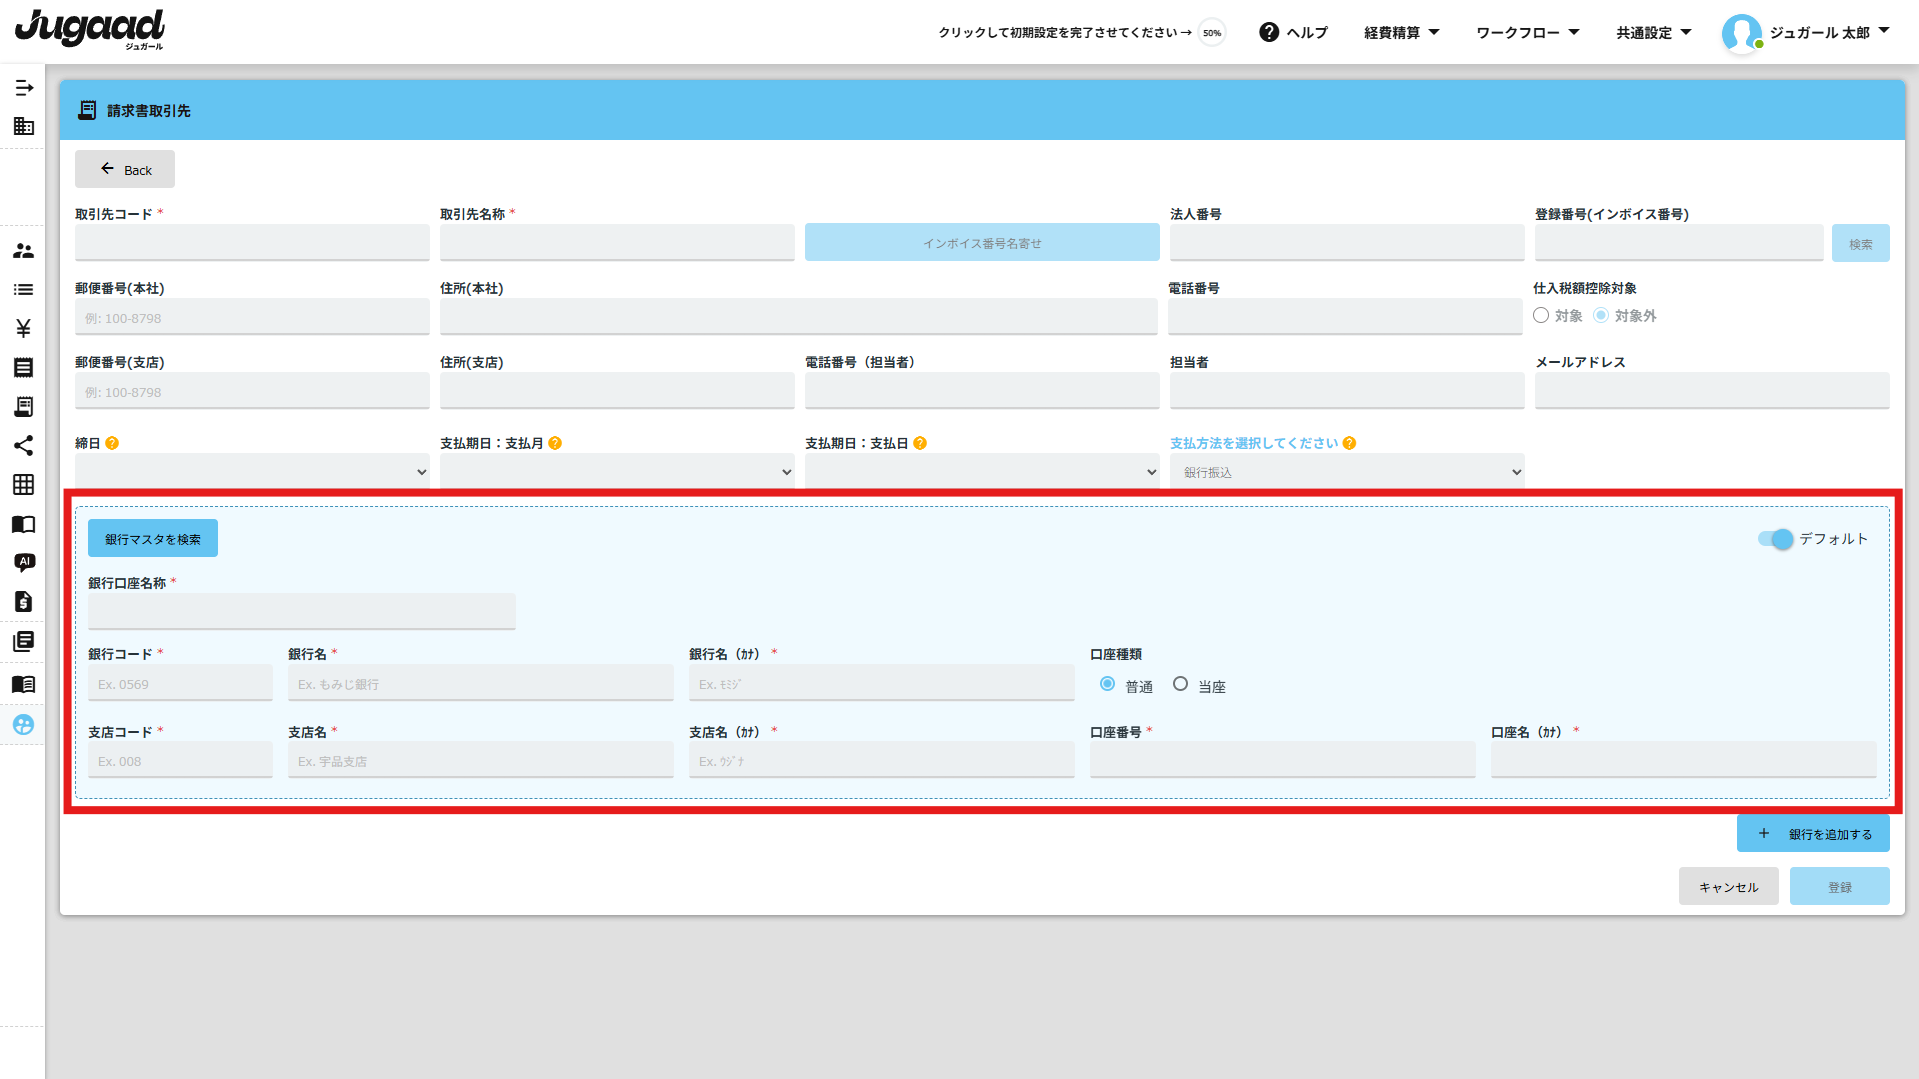Open the payment method dropdown showing 銀行振込
This screenshot has height=1079, width=1919.
click(1347, 472)
